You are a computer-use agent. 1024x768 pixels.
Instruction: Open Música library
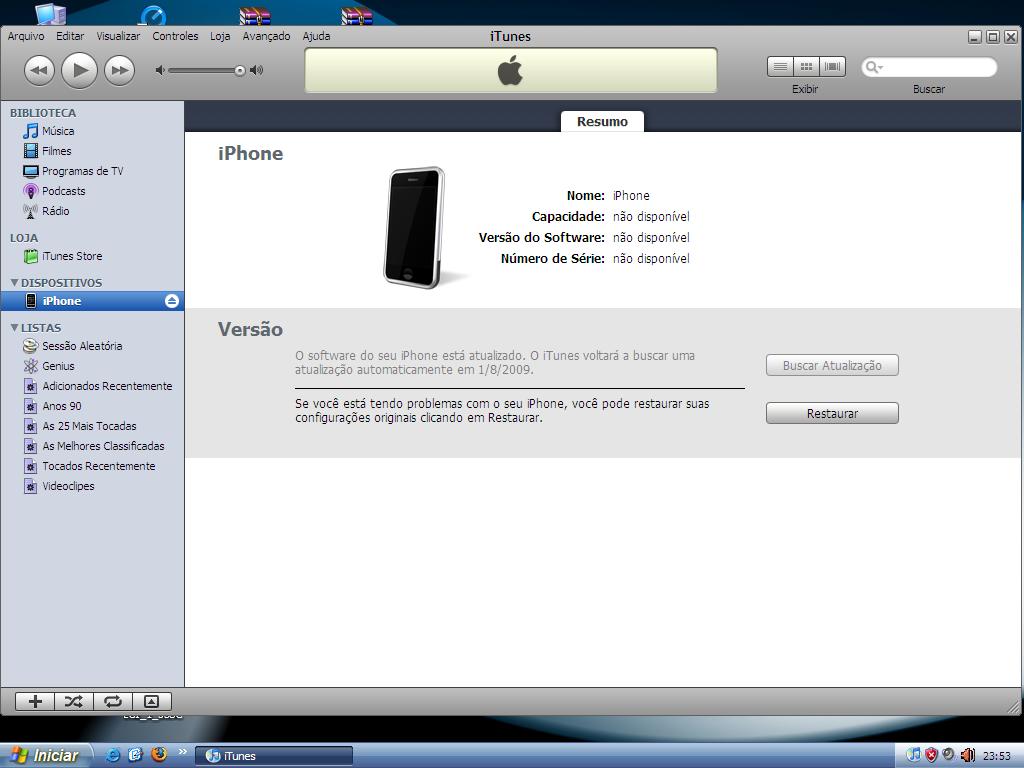[92, 131]
